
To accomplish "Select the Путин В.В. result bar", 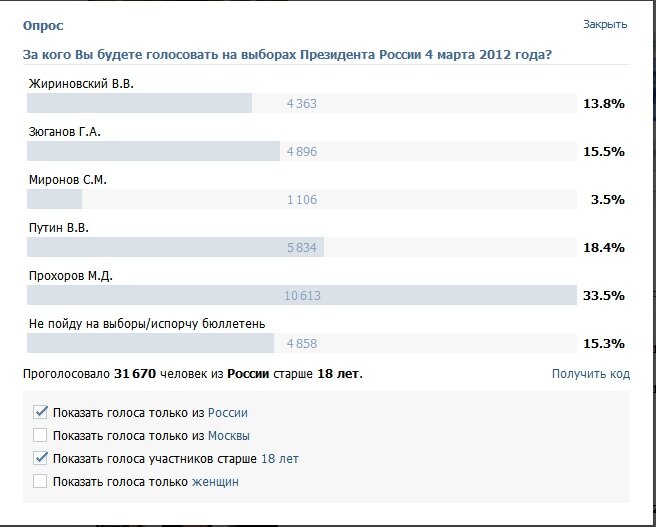I will pyautogui.click(x=301, y=248).
